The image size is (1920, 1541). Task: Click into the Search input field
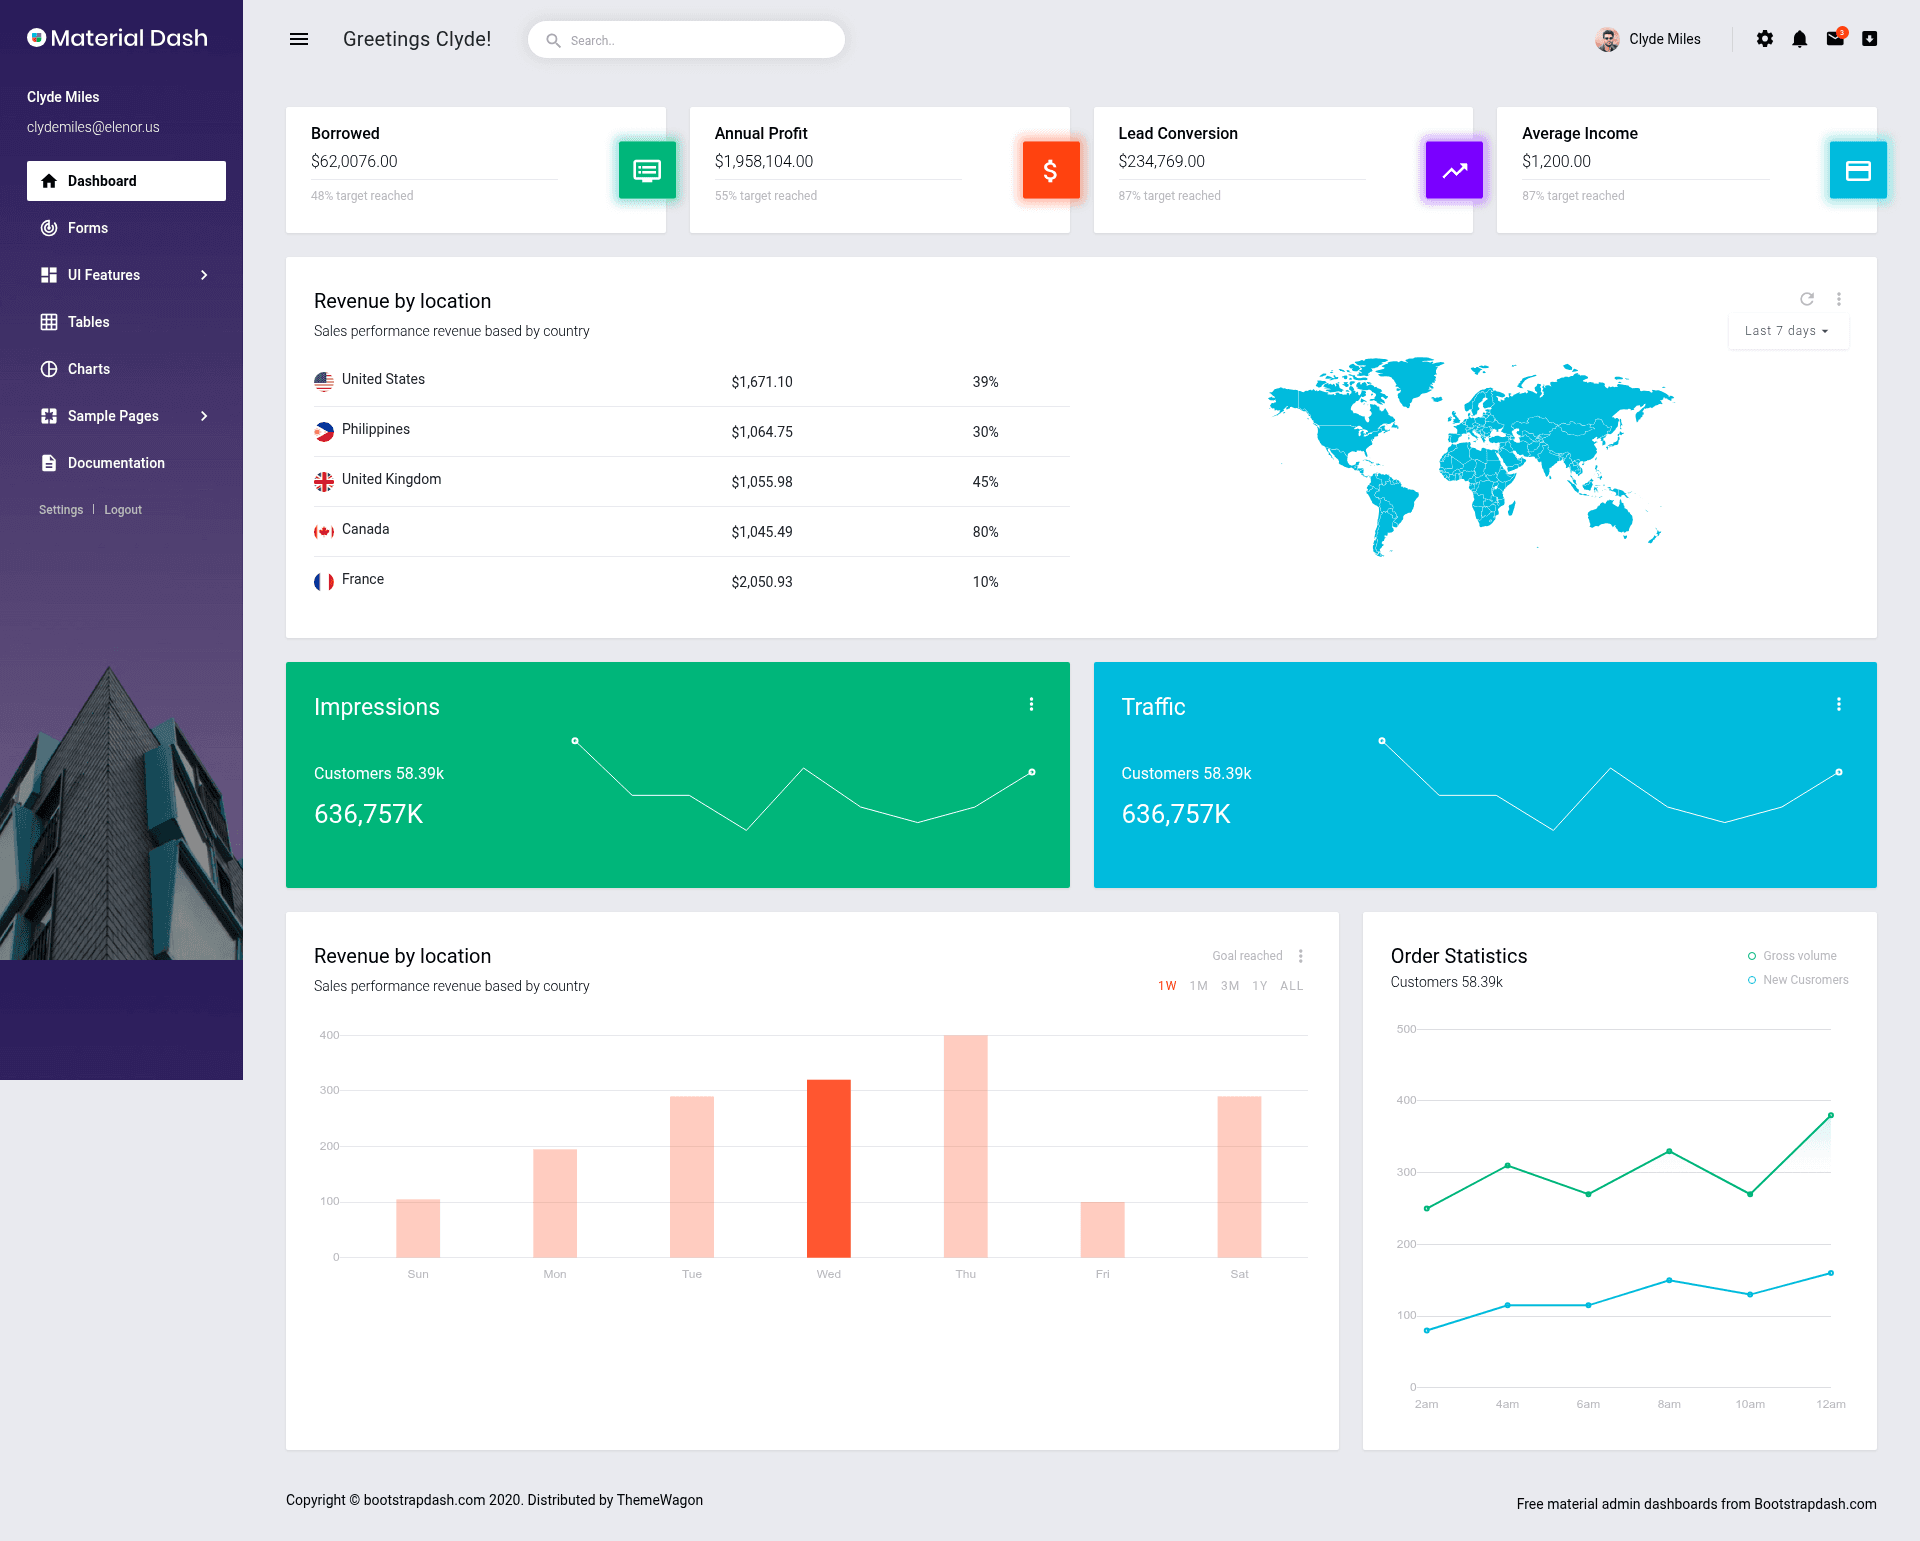pyautogui.click(x=686, y=40)
